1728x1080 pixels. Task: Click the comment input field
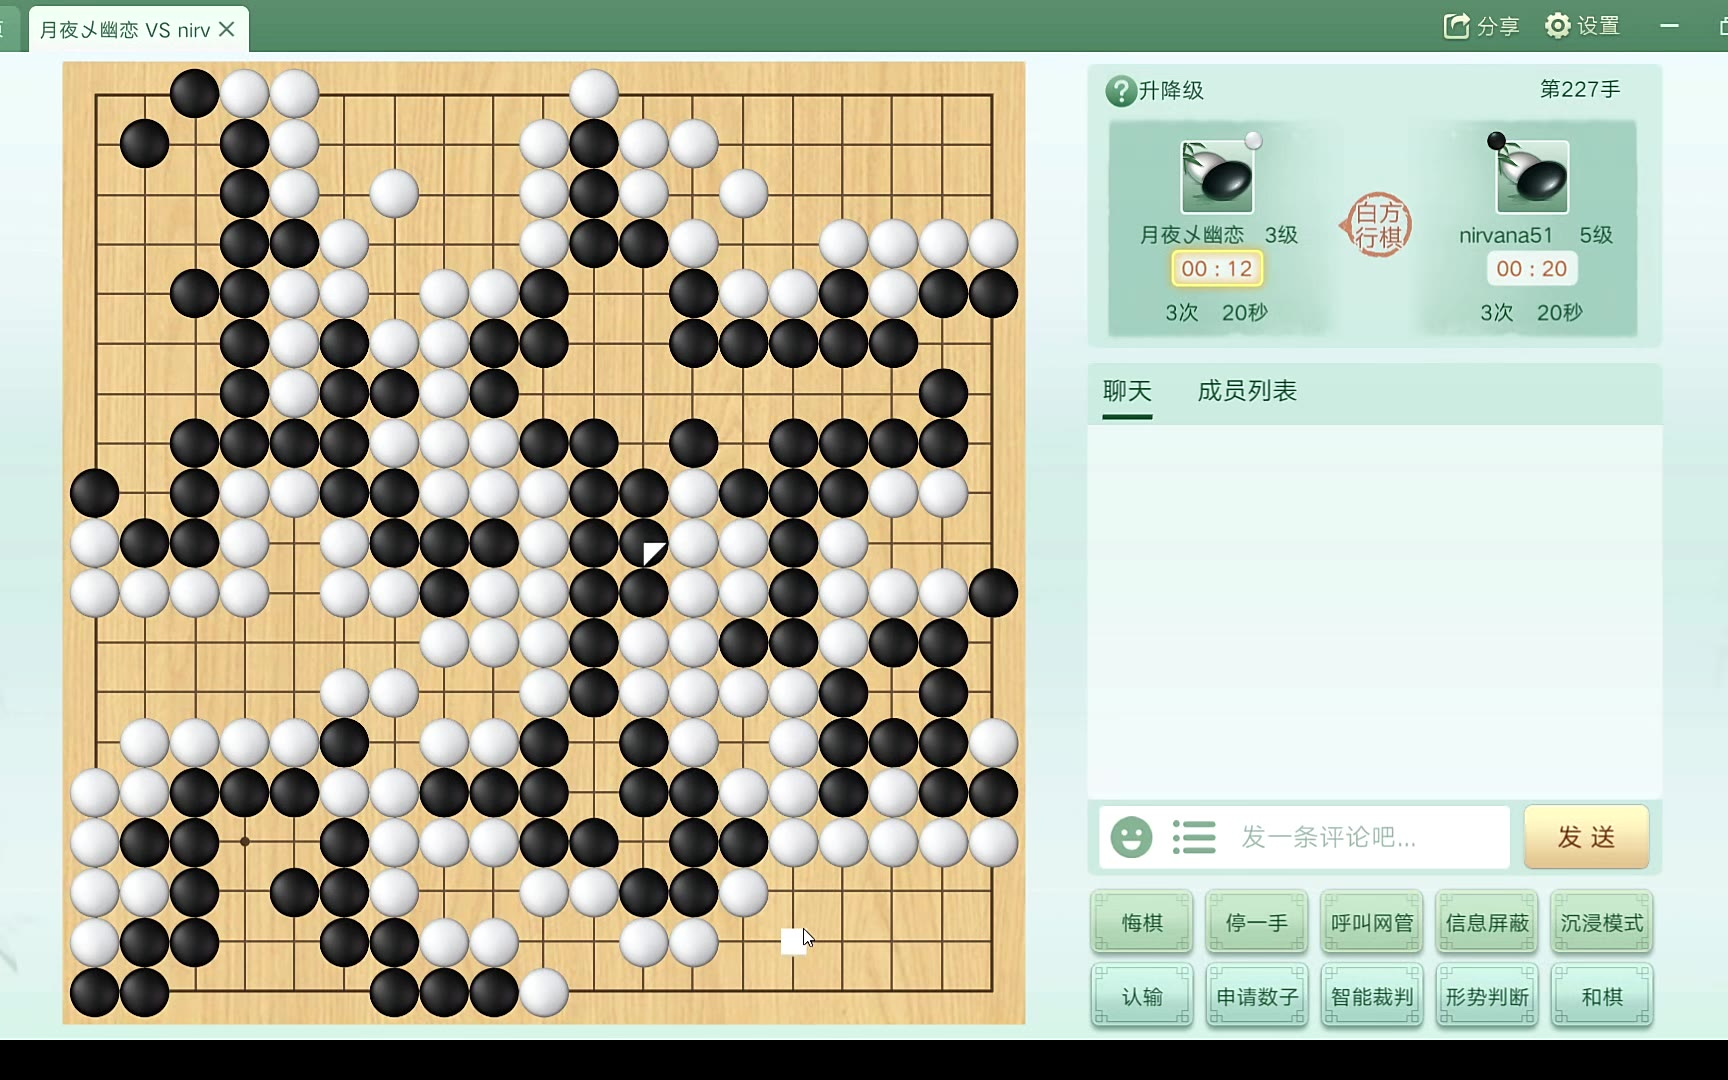(x=1370, y=837)
